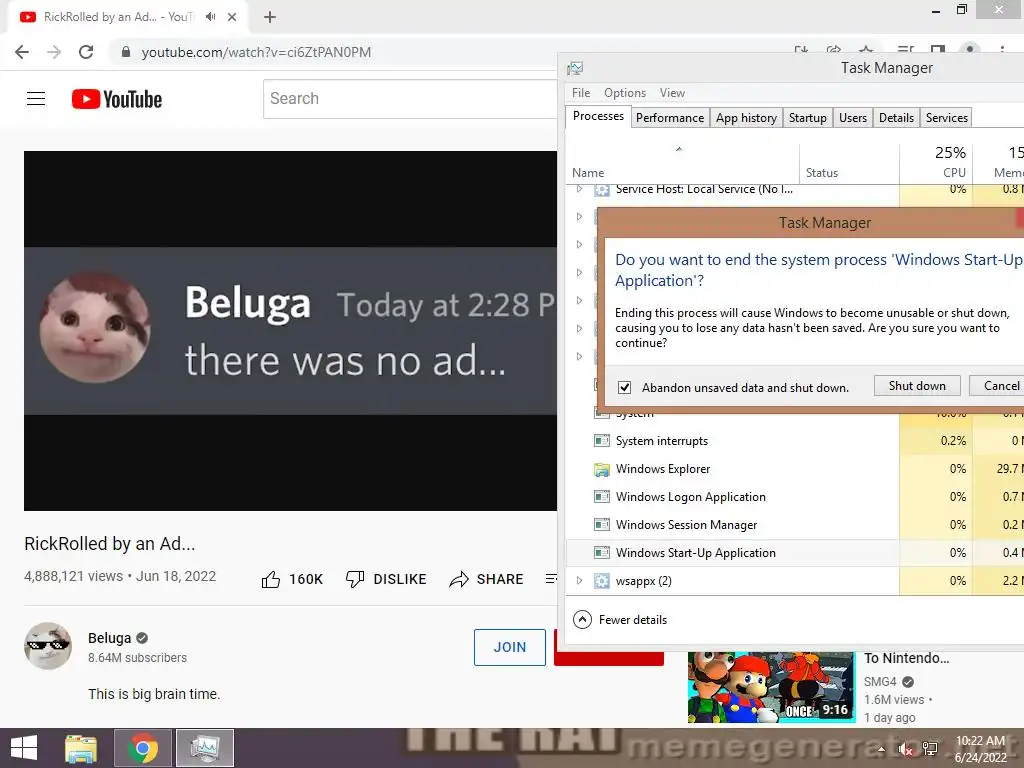Screen dimensions: 1024x768
Task: Open Task Manager File menu
Action: click(x=581, y=93)
